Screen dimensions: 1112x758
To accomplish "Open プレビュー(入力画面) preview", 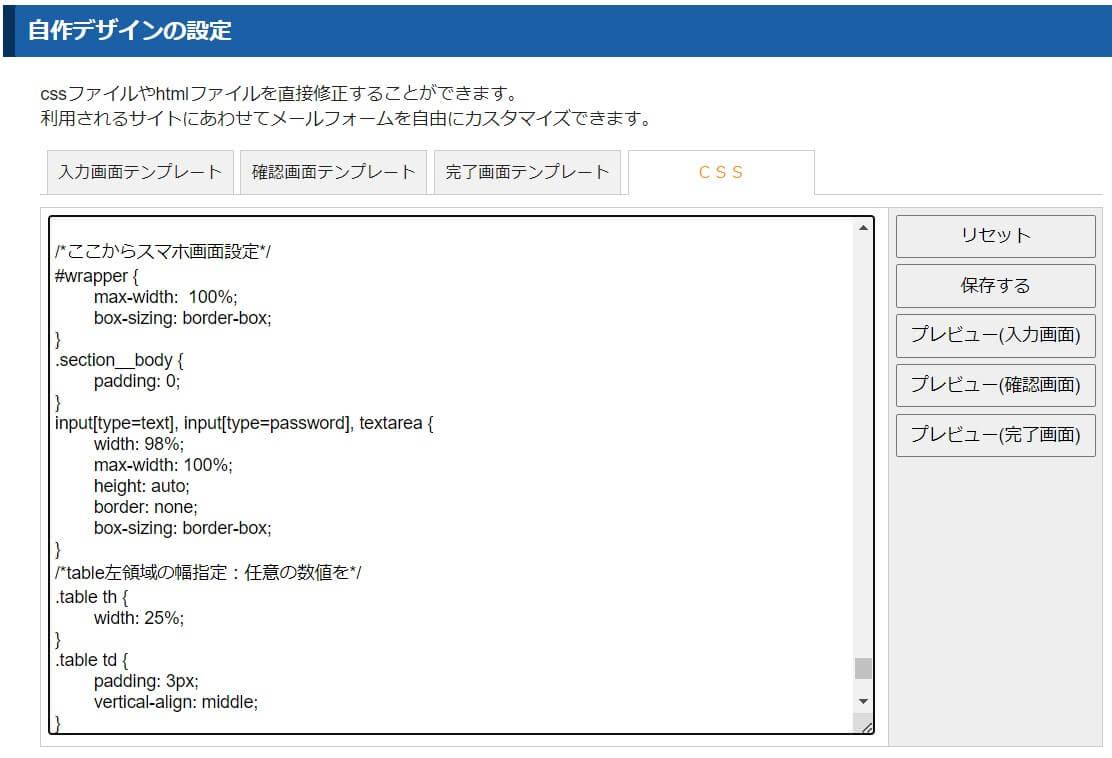I will [x=995, y=336].
